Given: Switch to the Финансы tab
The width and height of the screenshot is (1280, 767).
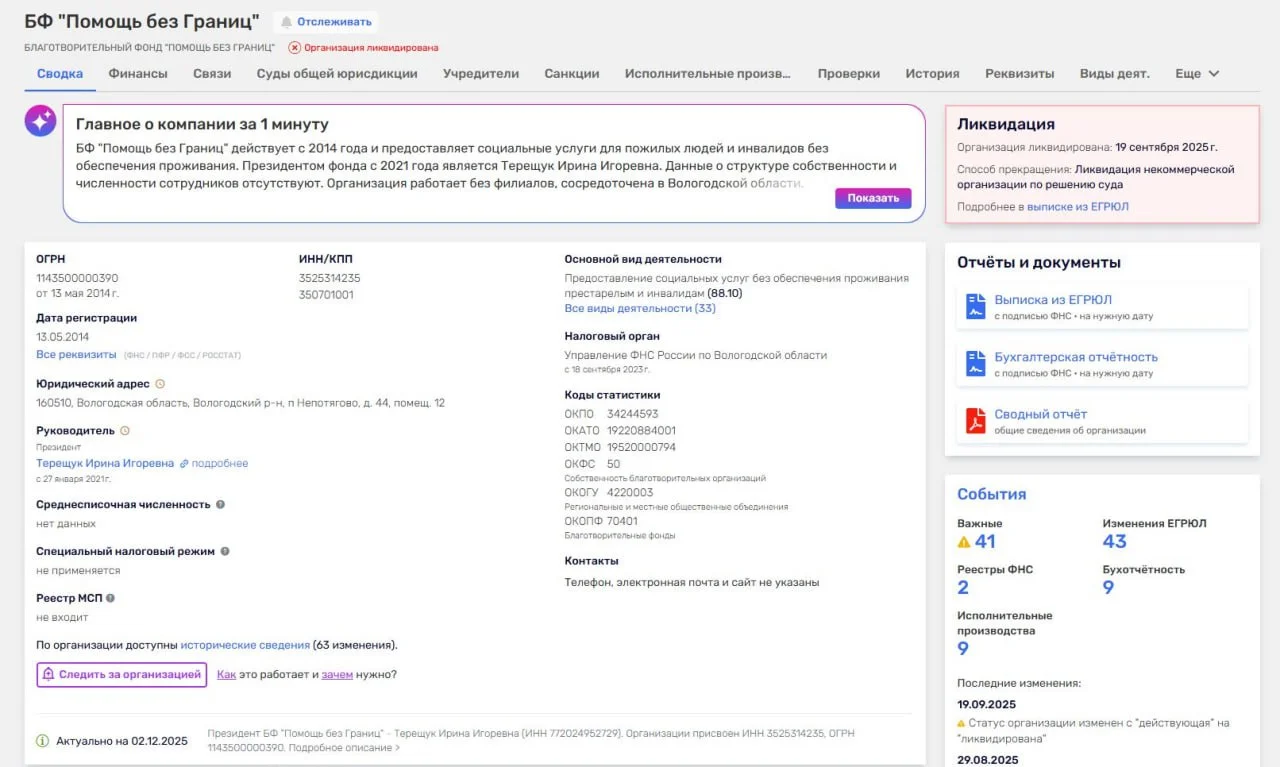Looking at the screenshot, I should 138,73.
